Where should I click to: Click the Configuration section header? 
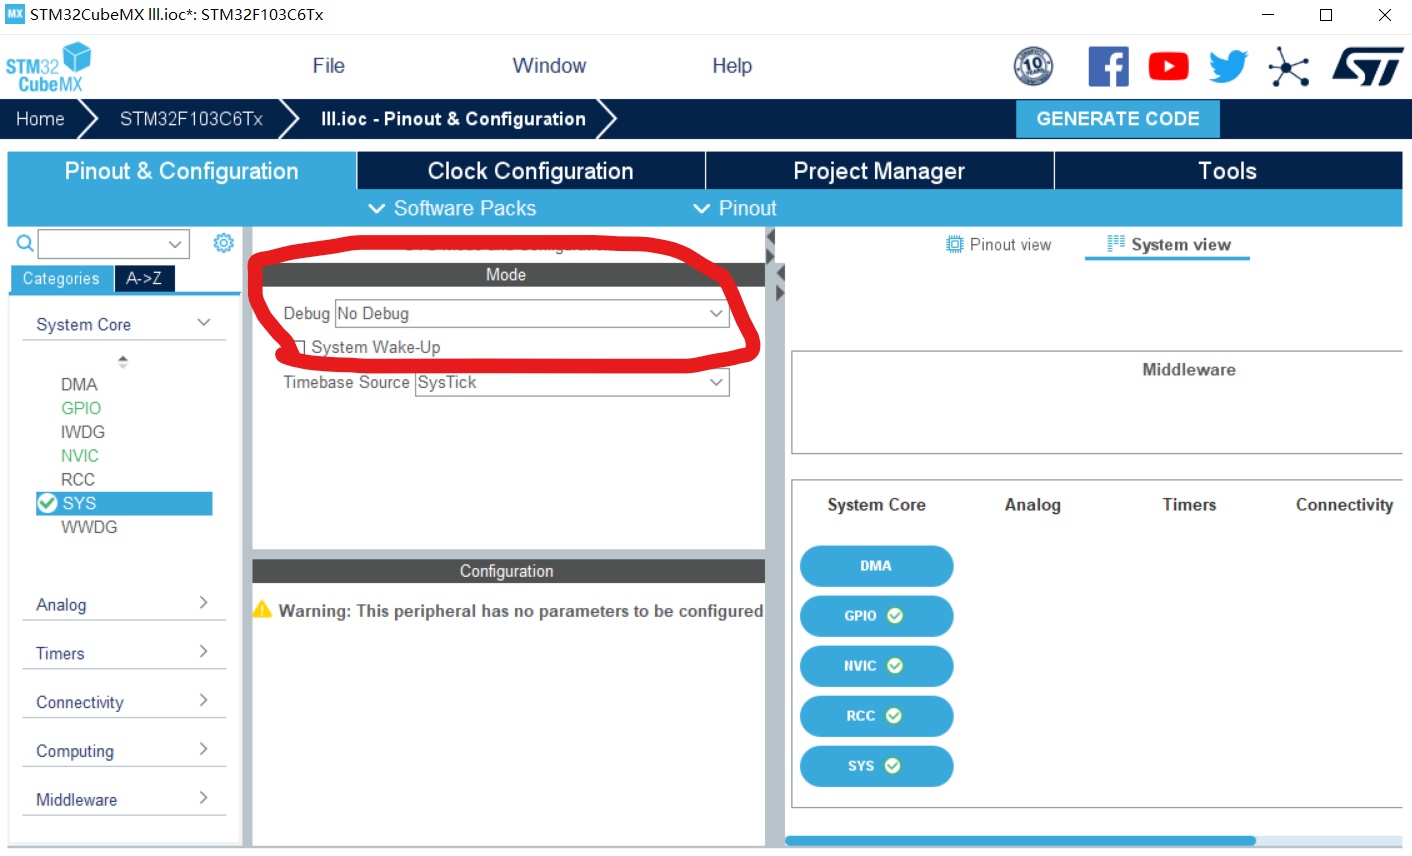(x=507, y=571)
